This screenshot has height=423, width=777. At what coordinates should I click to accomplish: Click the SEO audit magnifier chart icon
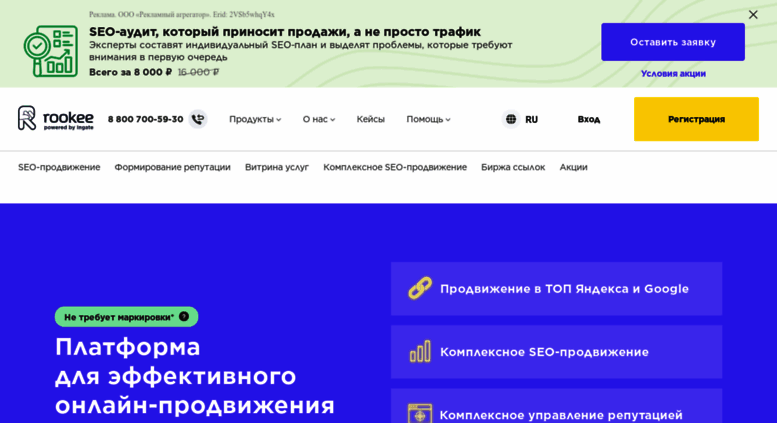pyautogui.click(x=51, y=51)
